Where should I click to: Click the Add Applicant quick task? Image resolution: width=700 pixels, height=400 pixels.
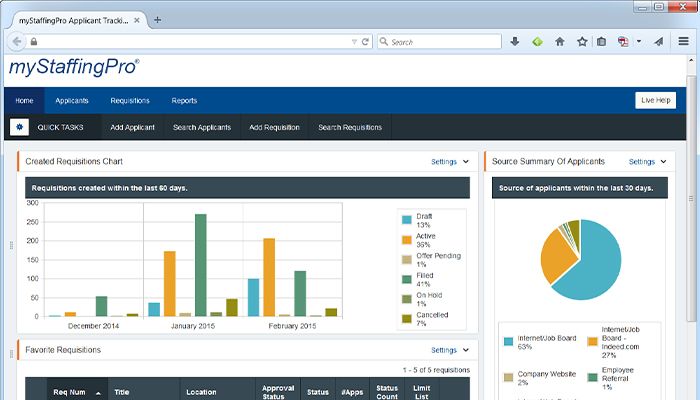tap(132, 127)
